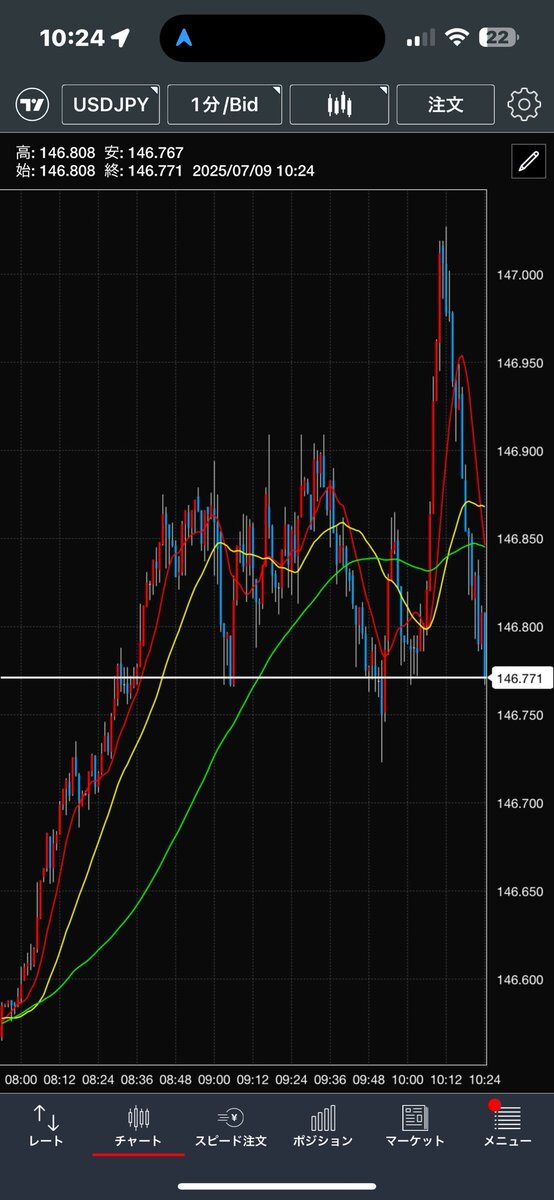554x1200 pixels.
Task: Select the チャート tab
Action: click(x=138, y=1126)
